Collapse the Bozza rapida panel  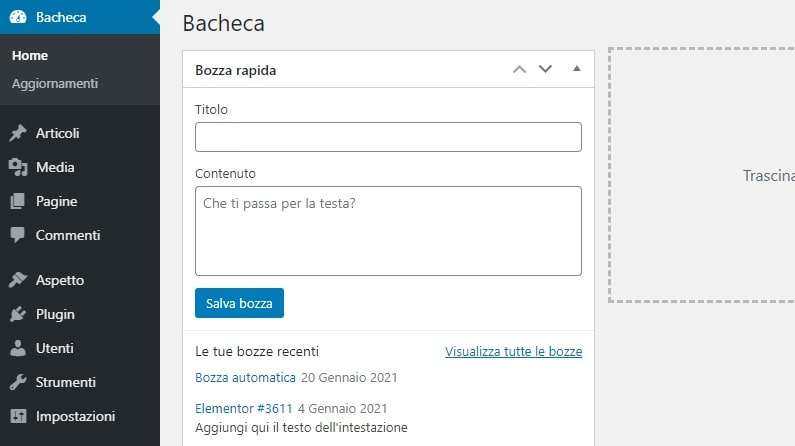click(576, 69)
